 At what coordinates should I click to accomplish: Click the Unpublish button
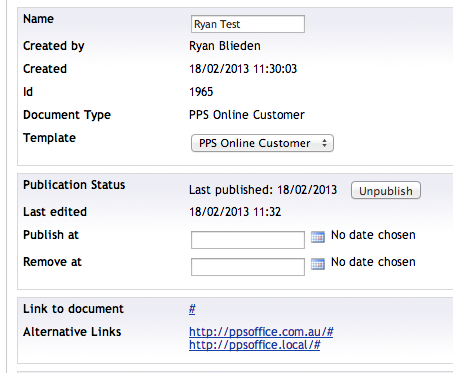pyautogui.click(x=386, y=191)
